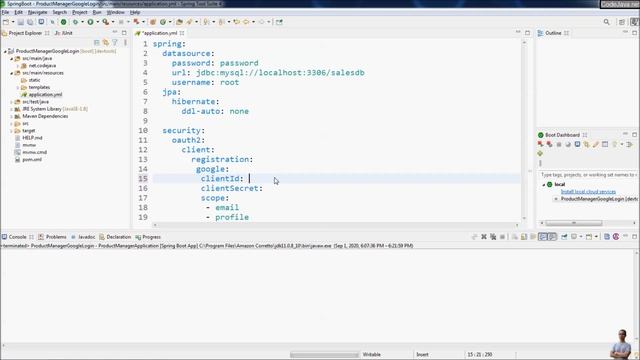The width and height of the screenshot is (640, 360).
Task: Open the Project menu
Action: tap(80, 13)
